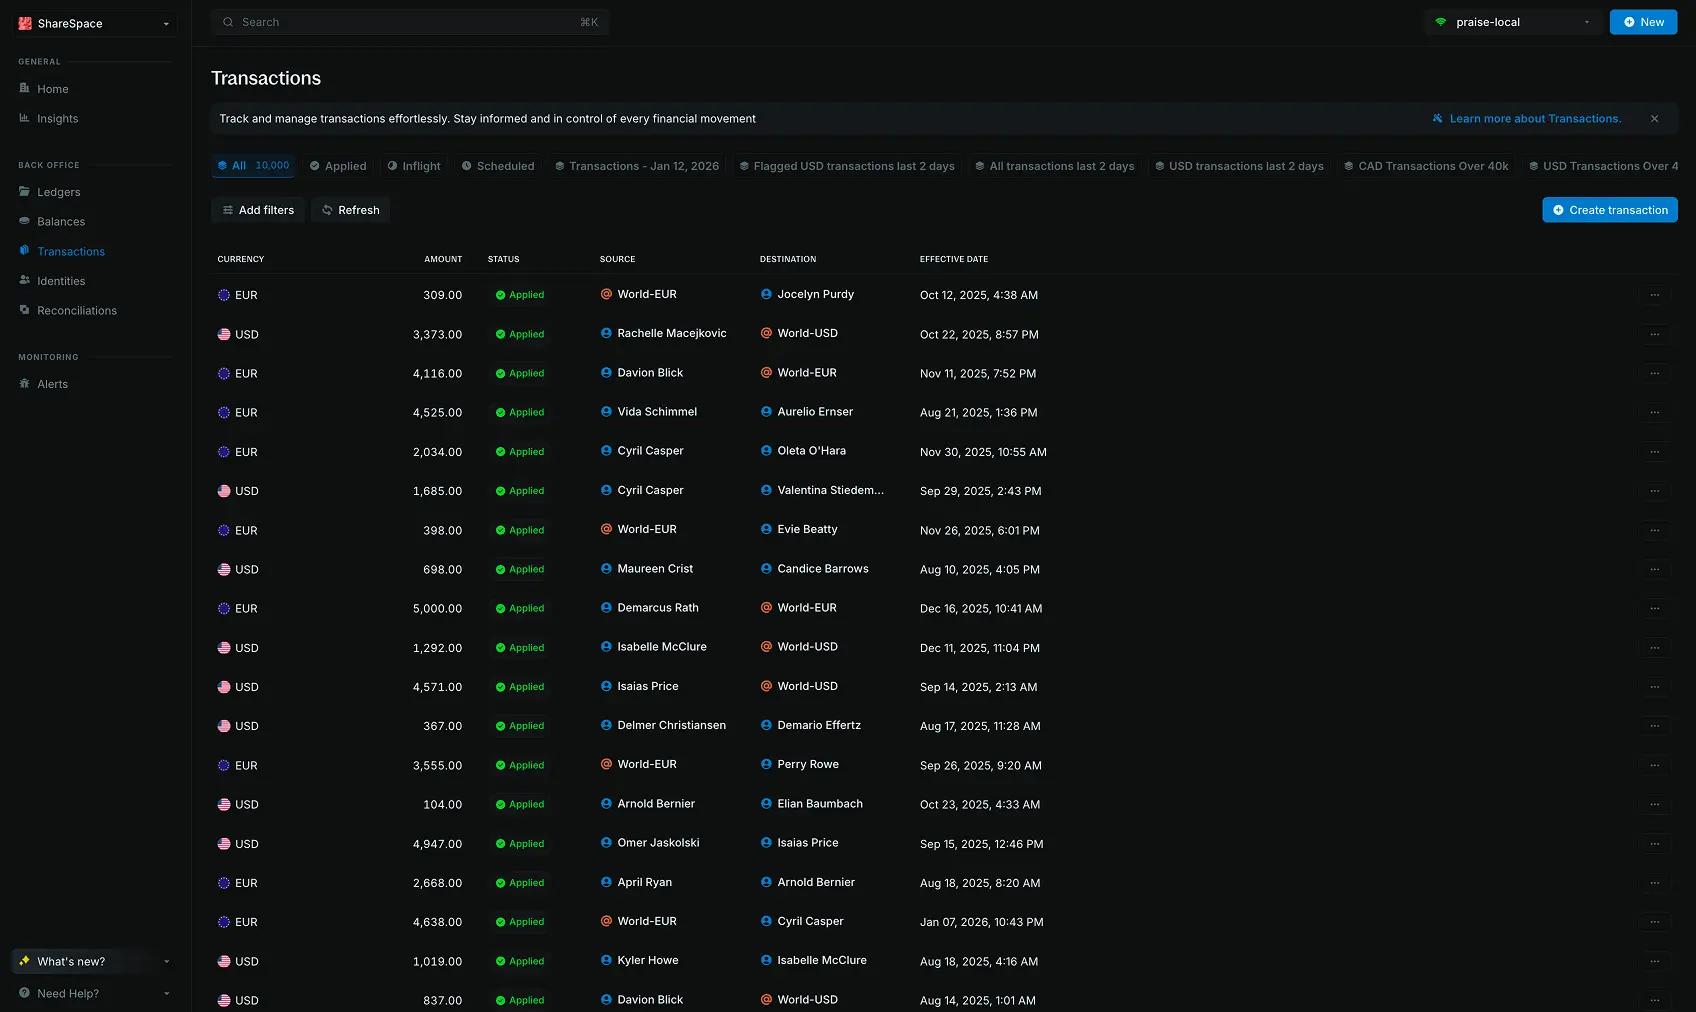Open USD transactions last 2 days view
The width and height of the screenshot is (1696, 1012).
click(x=1239, y=166)
